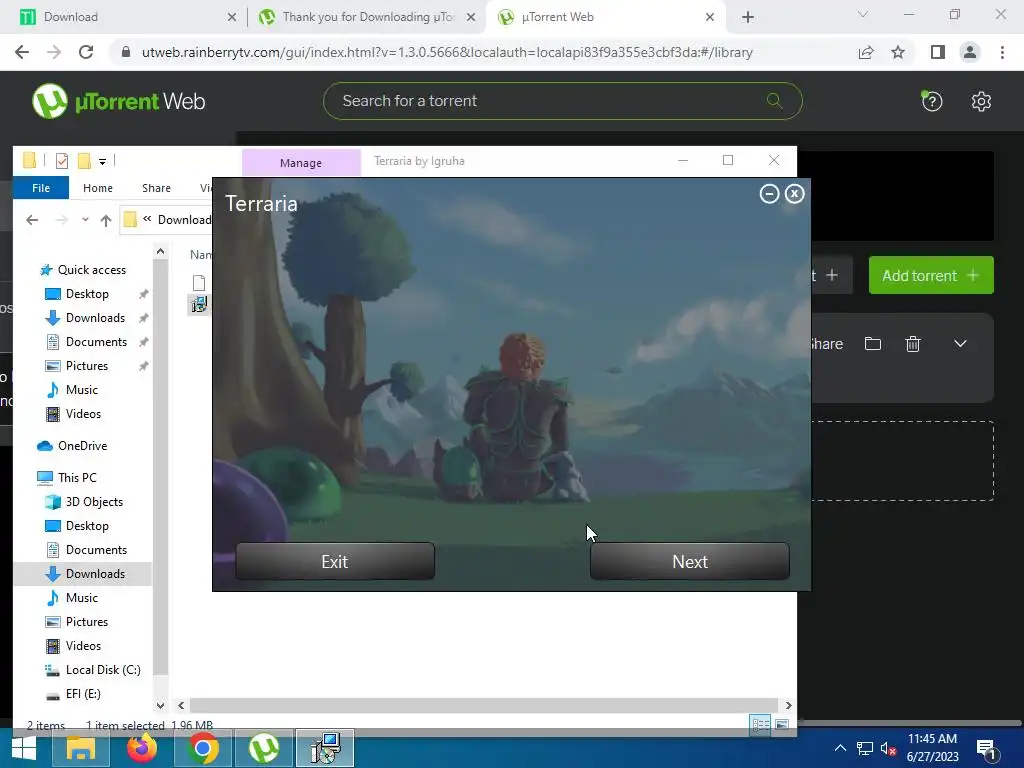Click the search magnifier icon in µTorrent Web

tap(775, 101)
